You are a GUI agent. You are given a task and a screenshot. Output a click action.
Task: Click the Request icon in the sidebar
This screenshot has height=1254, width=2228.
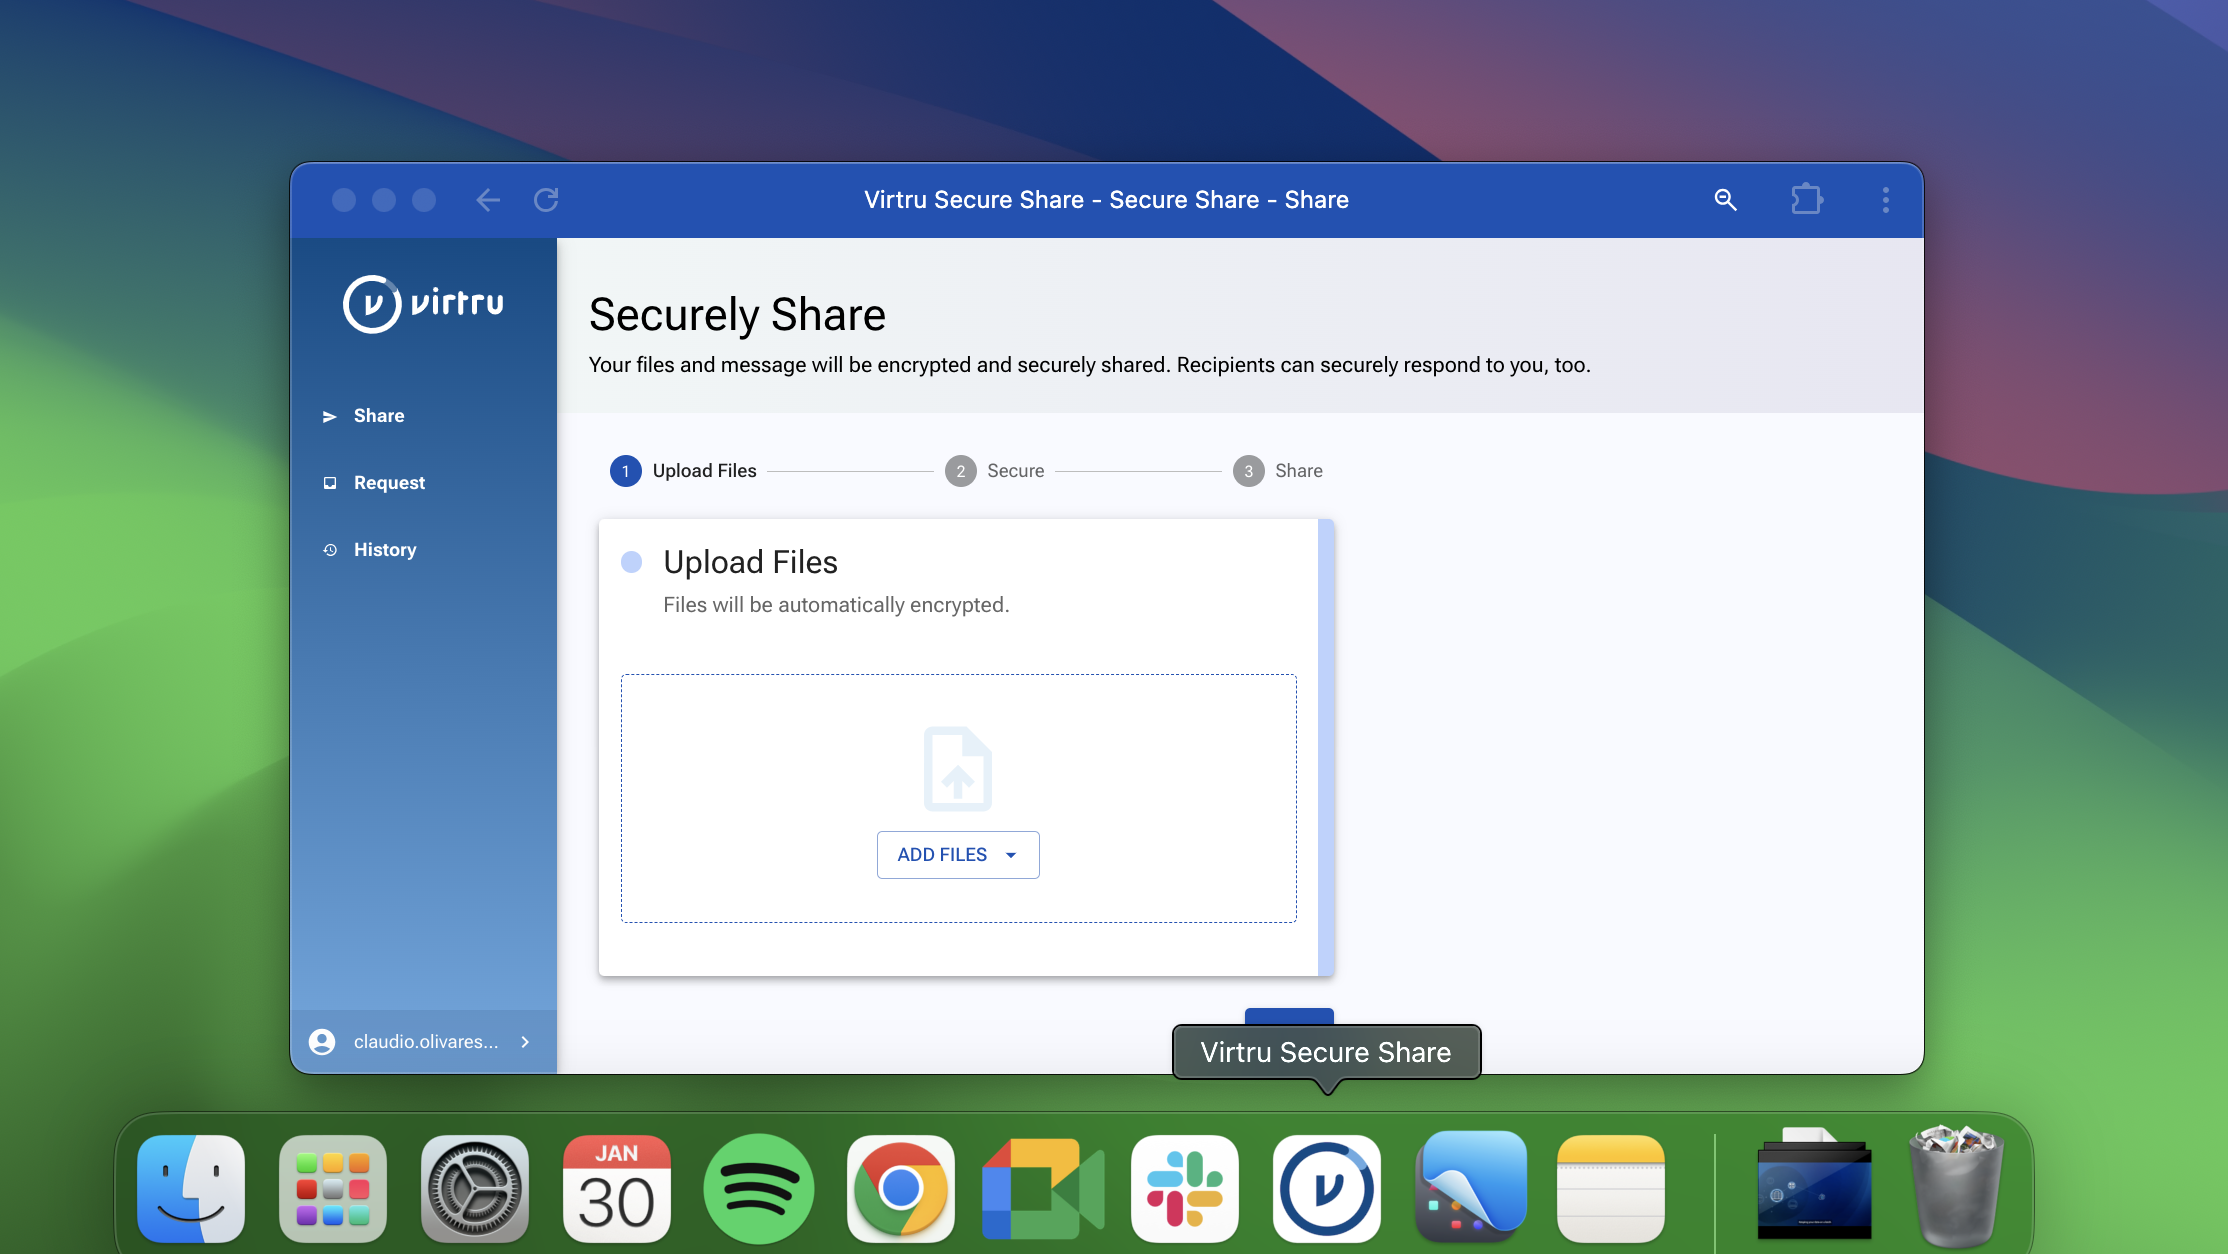[x=331, y=482]
